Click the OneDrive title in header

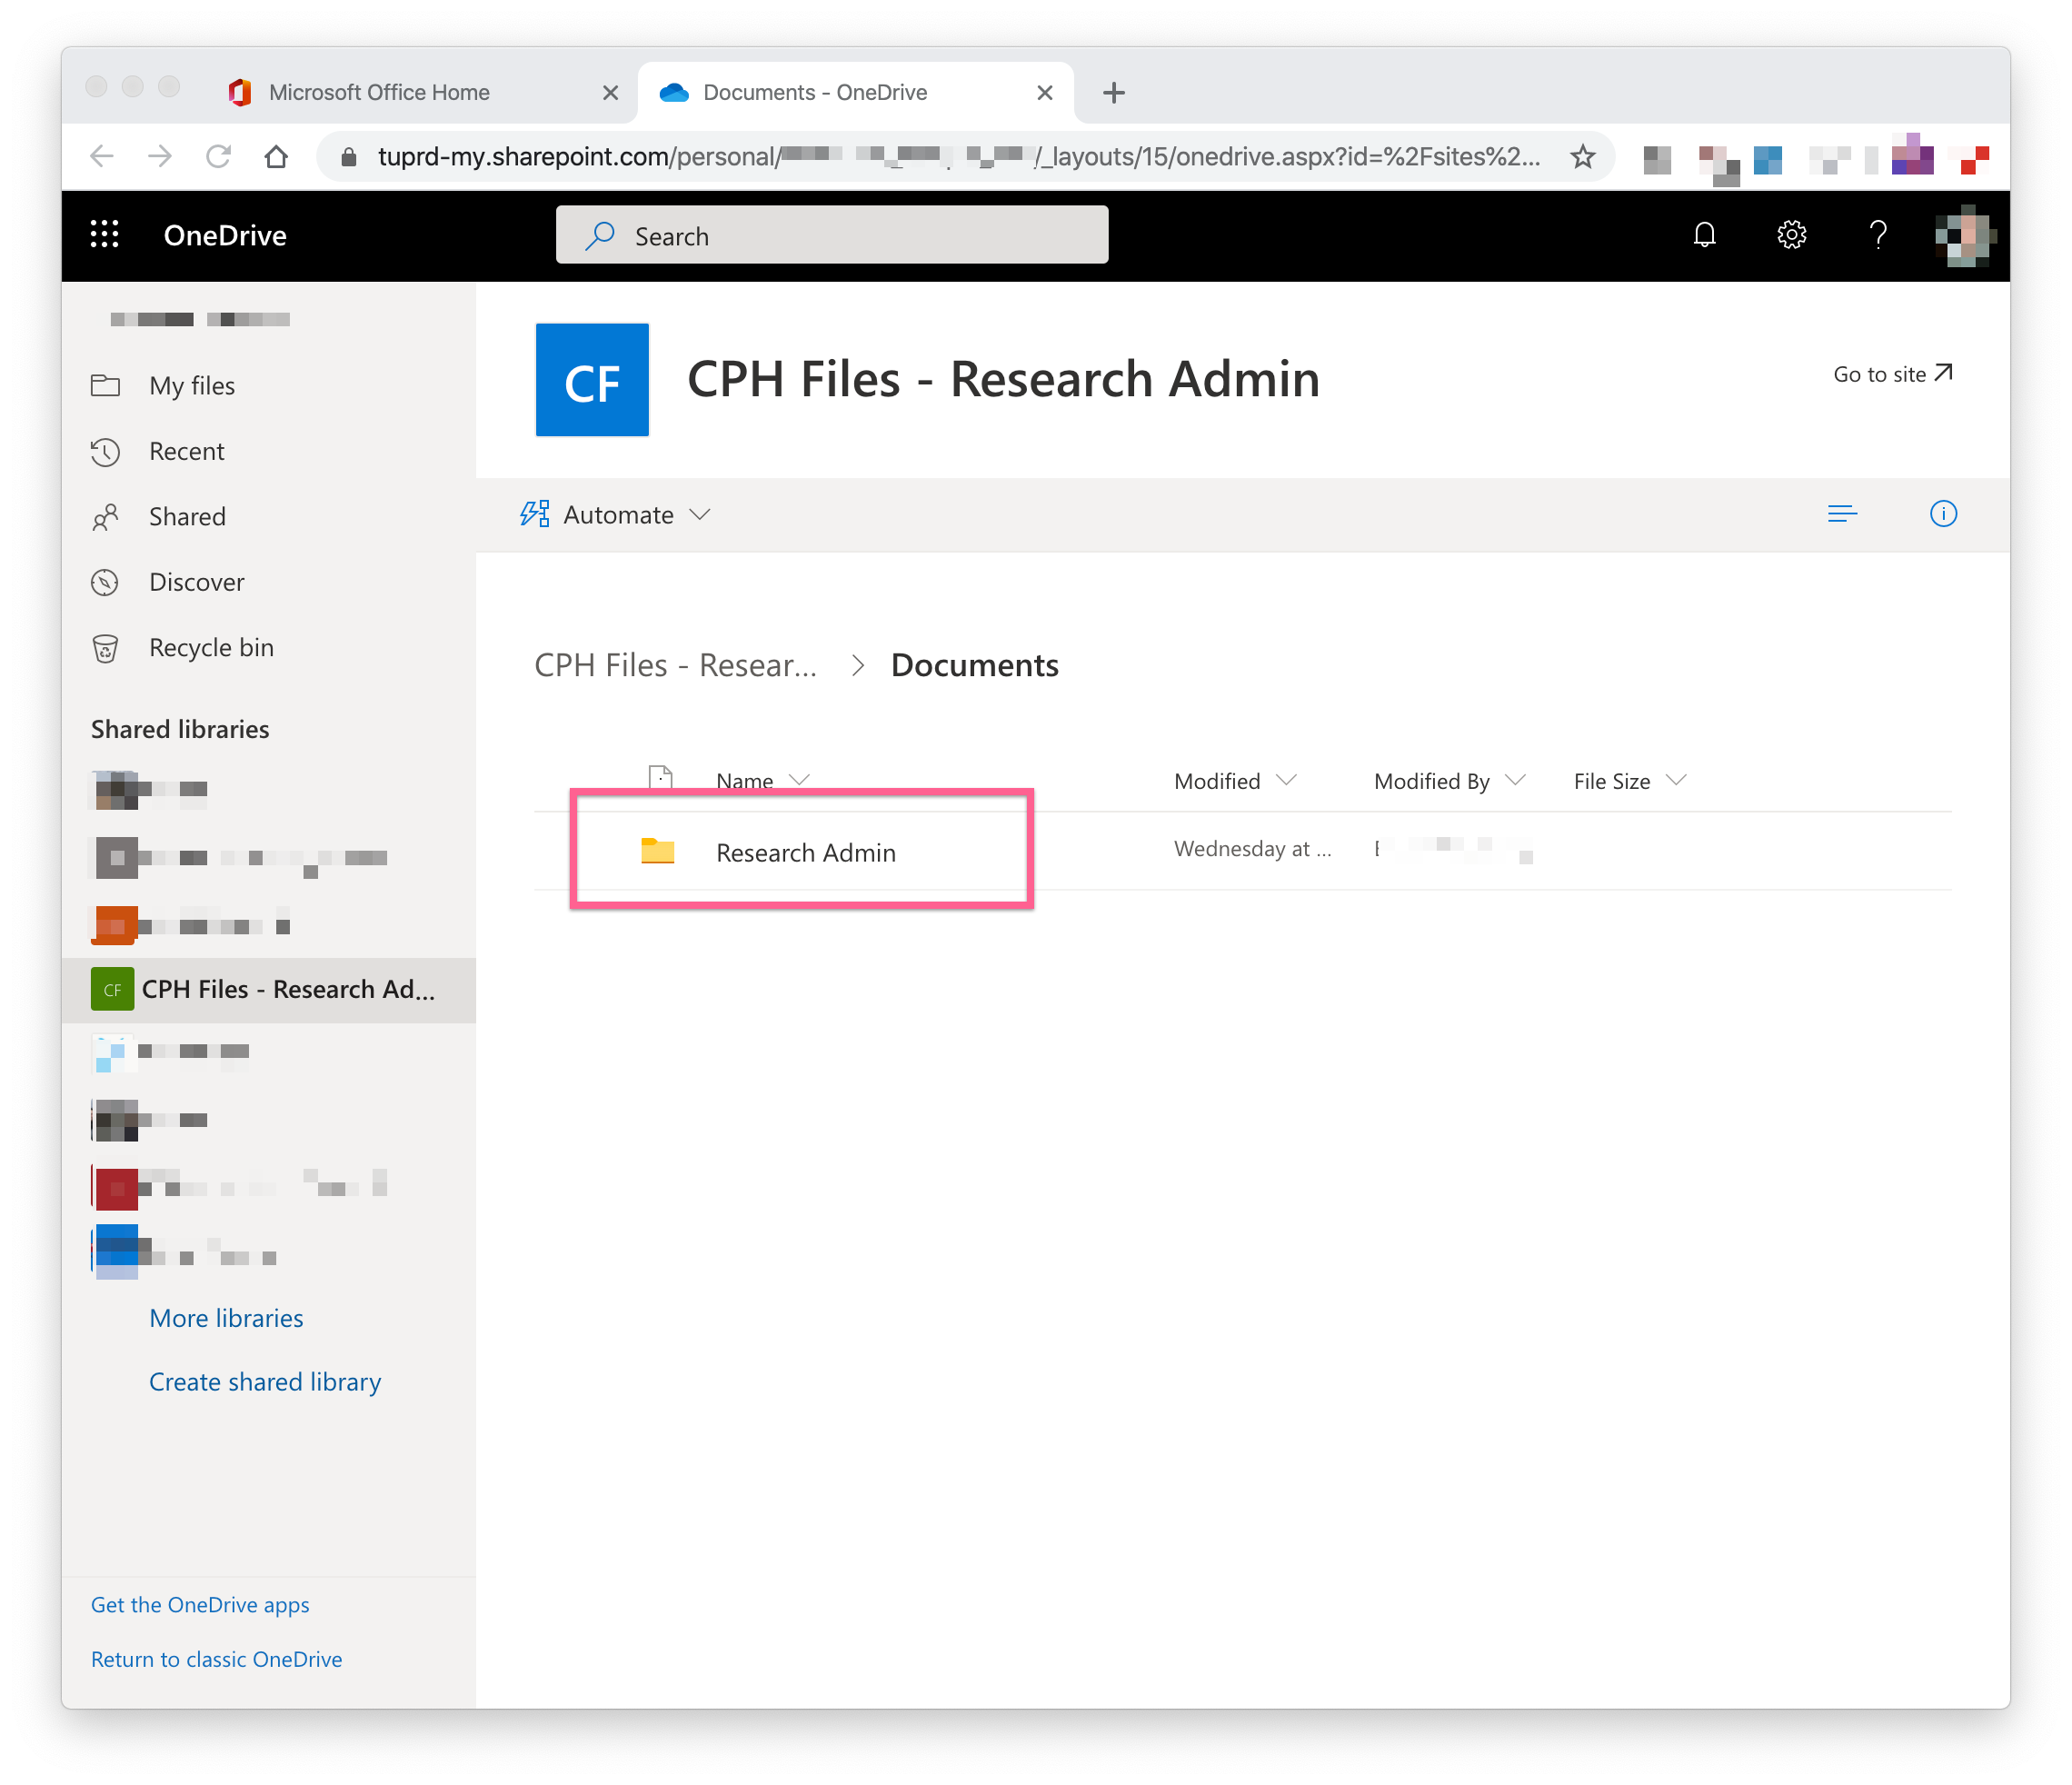(x=225, y=235)
